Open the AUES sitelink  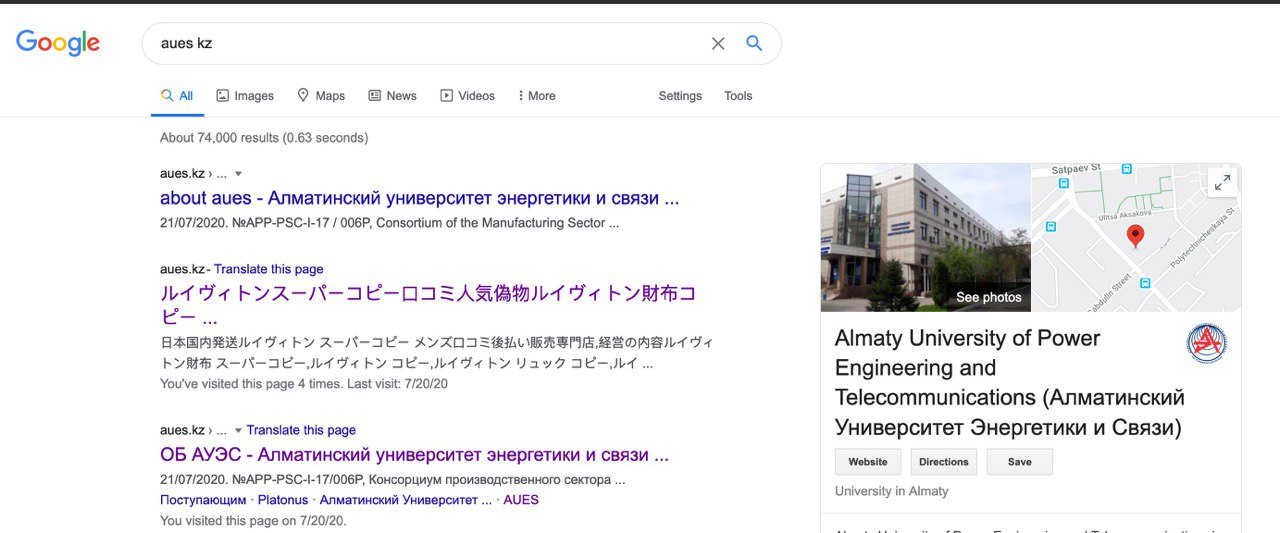(x=521, y=500)
